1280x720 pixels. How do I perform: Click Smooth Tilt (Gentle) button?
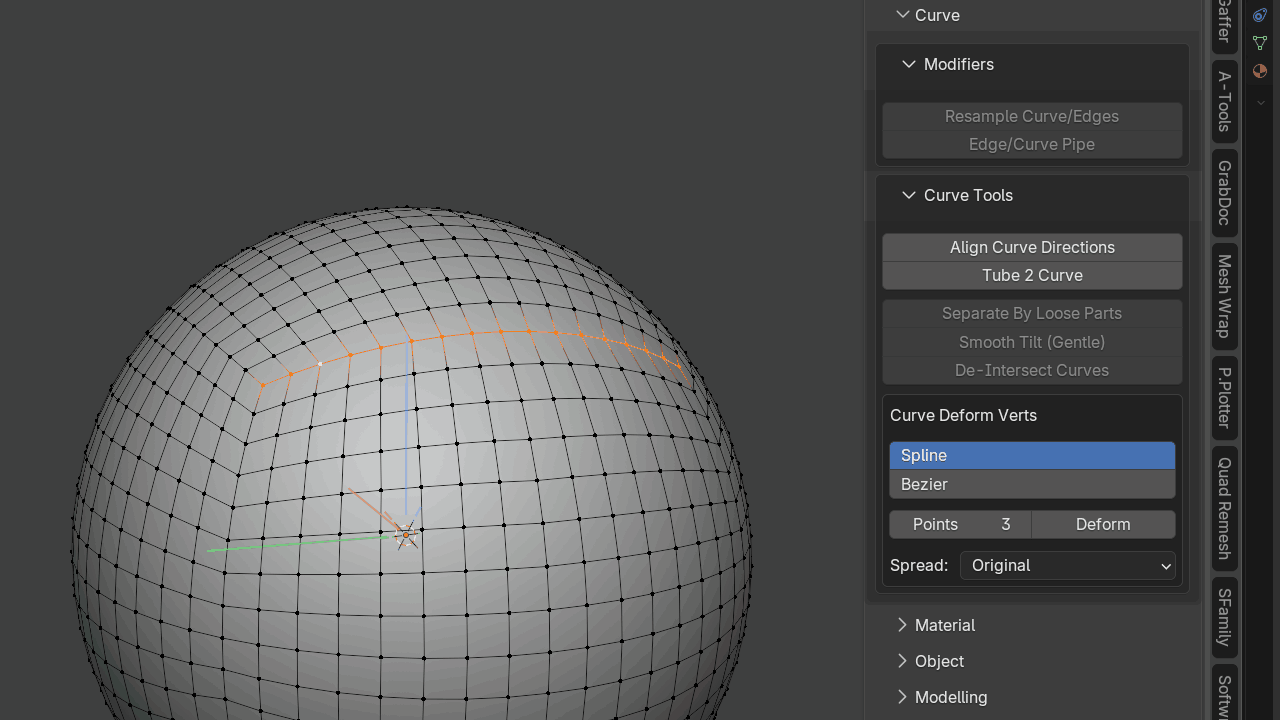click(x=1032, y=342)
